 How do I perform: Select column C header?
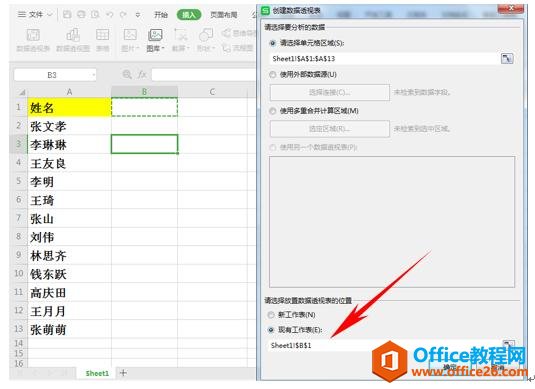pyautogui.click(x=212, y=92)
